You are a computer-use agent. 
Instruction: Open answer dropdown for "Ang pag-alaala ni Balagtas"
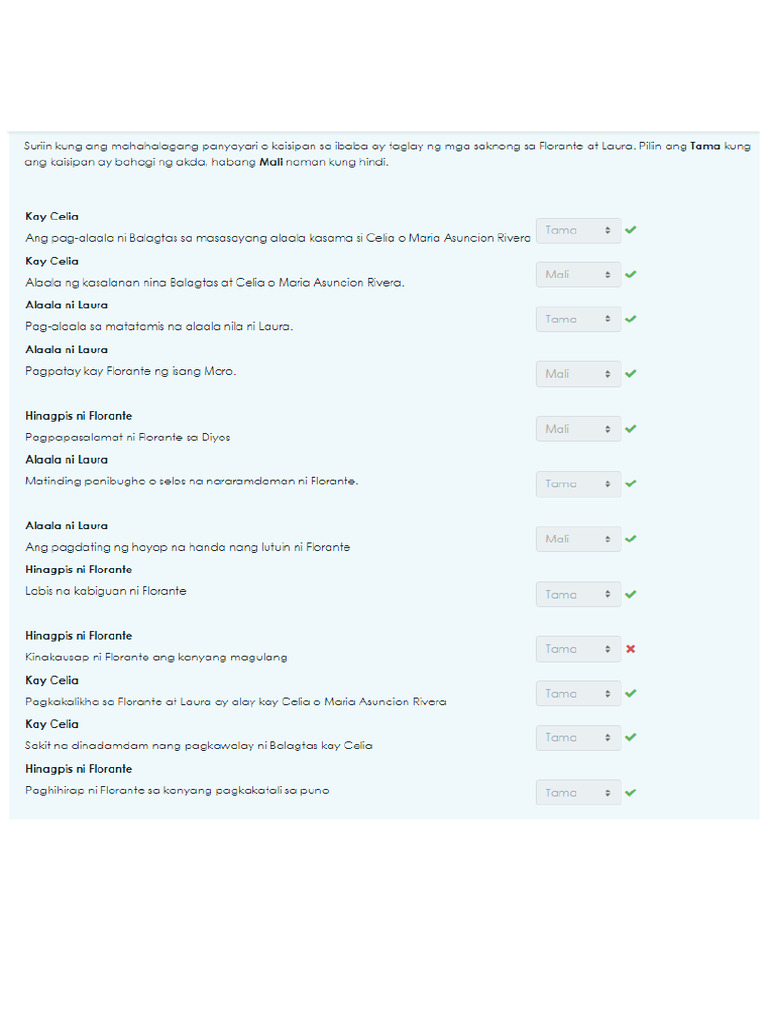point(578,230)
